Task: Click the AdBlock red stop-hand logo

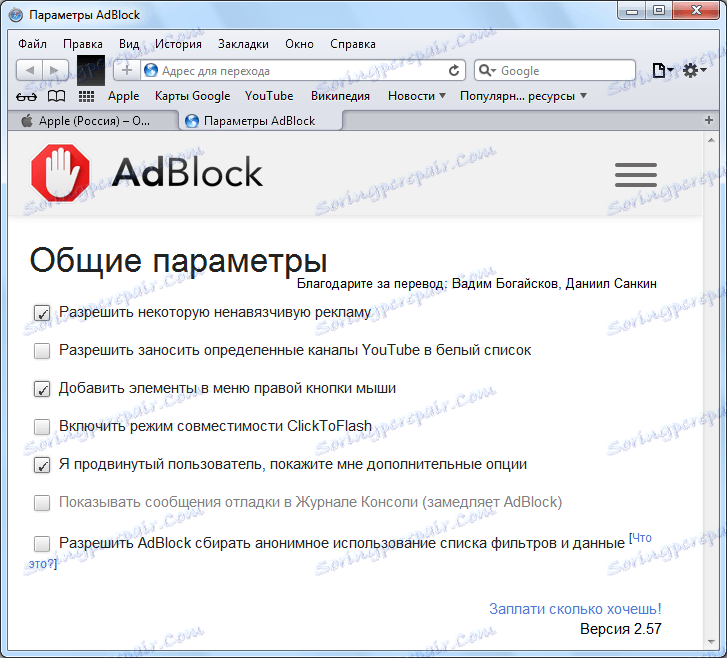Action: pos(60,172)
